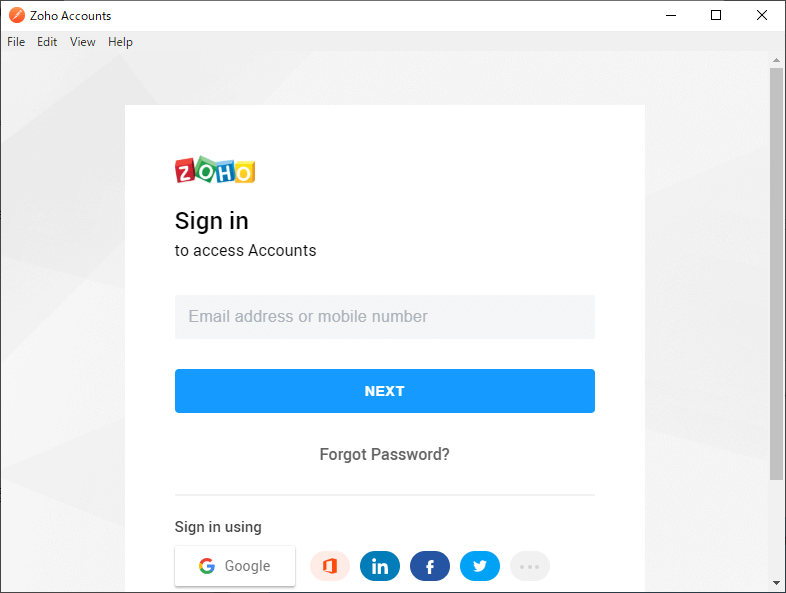The width and height of the screenshot is (786, 593).
Task: Sign in using Twitter icon
Action: [480, 566]
